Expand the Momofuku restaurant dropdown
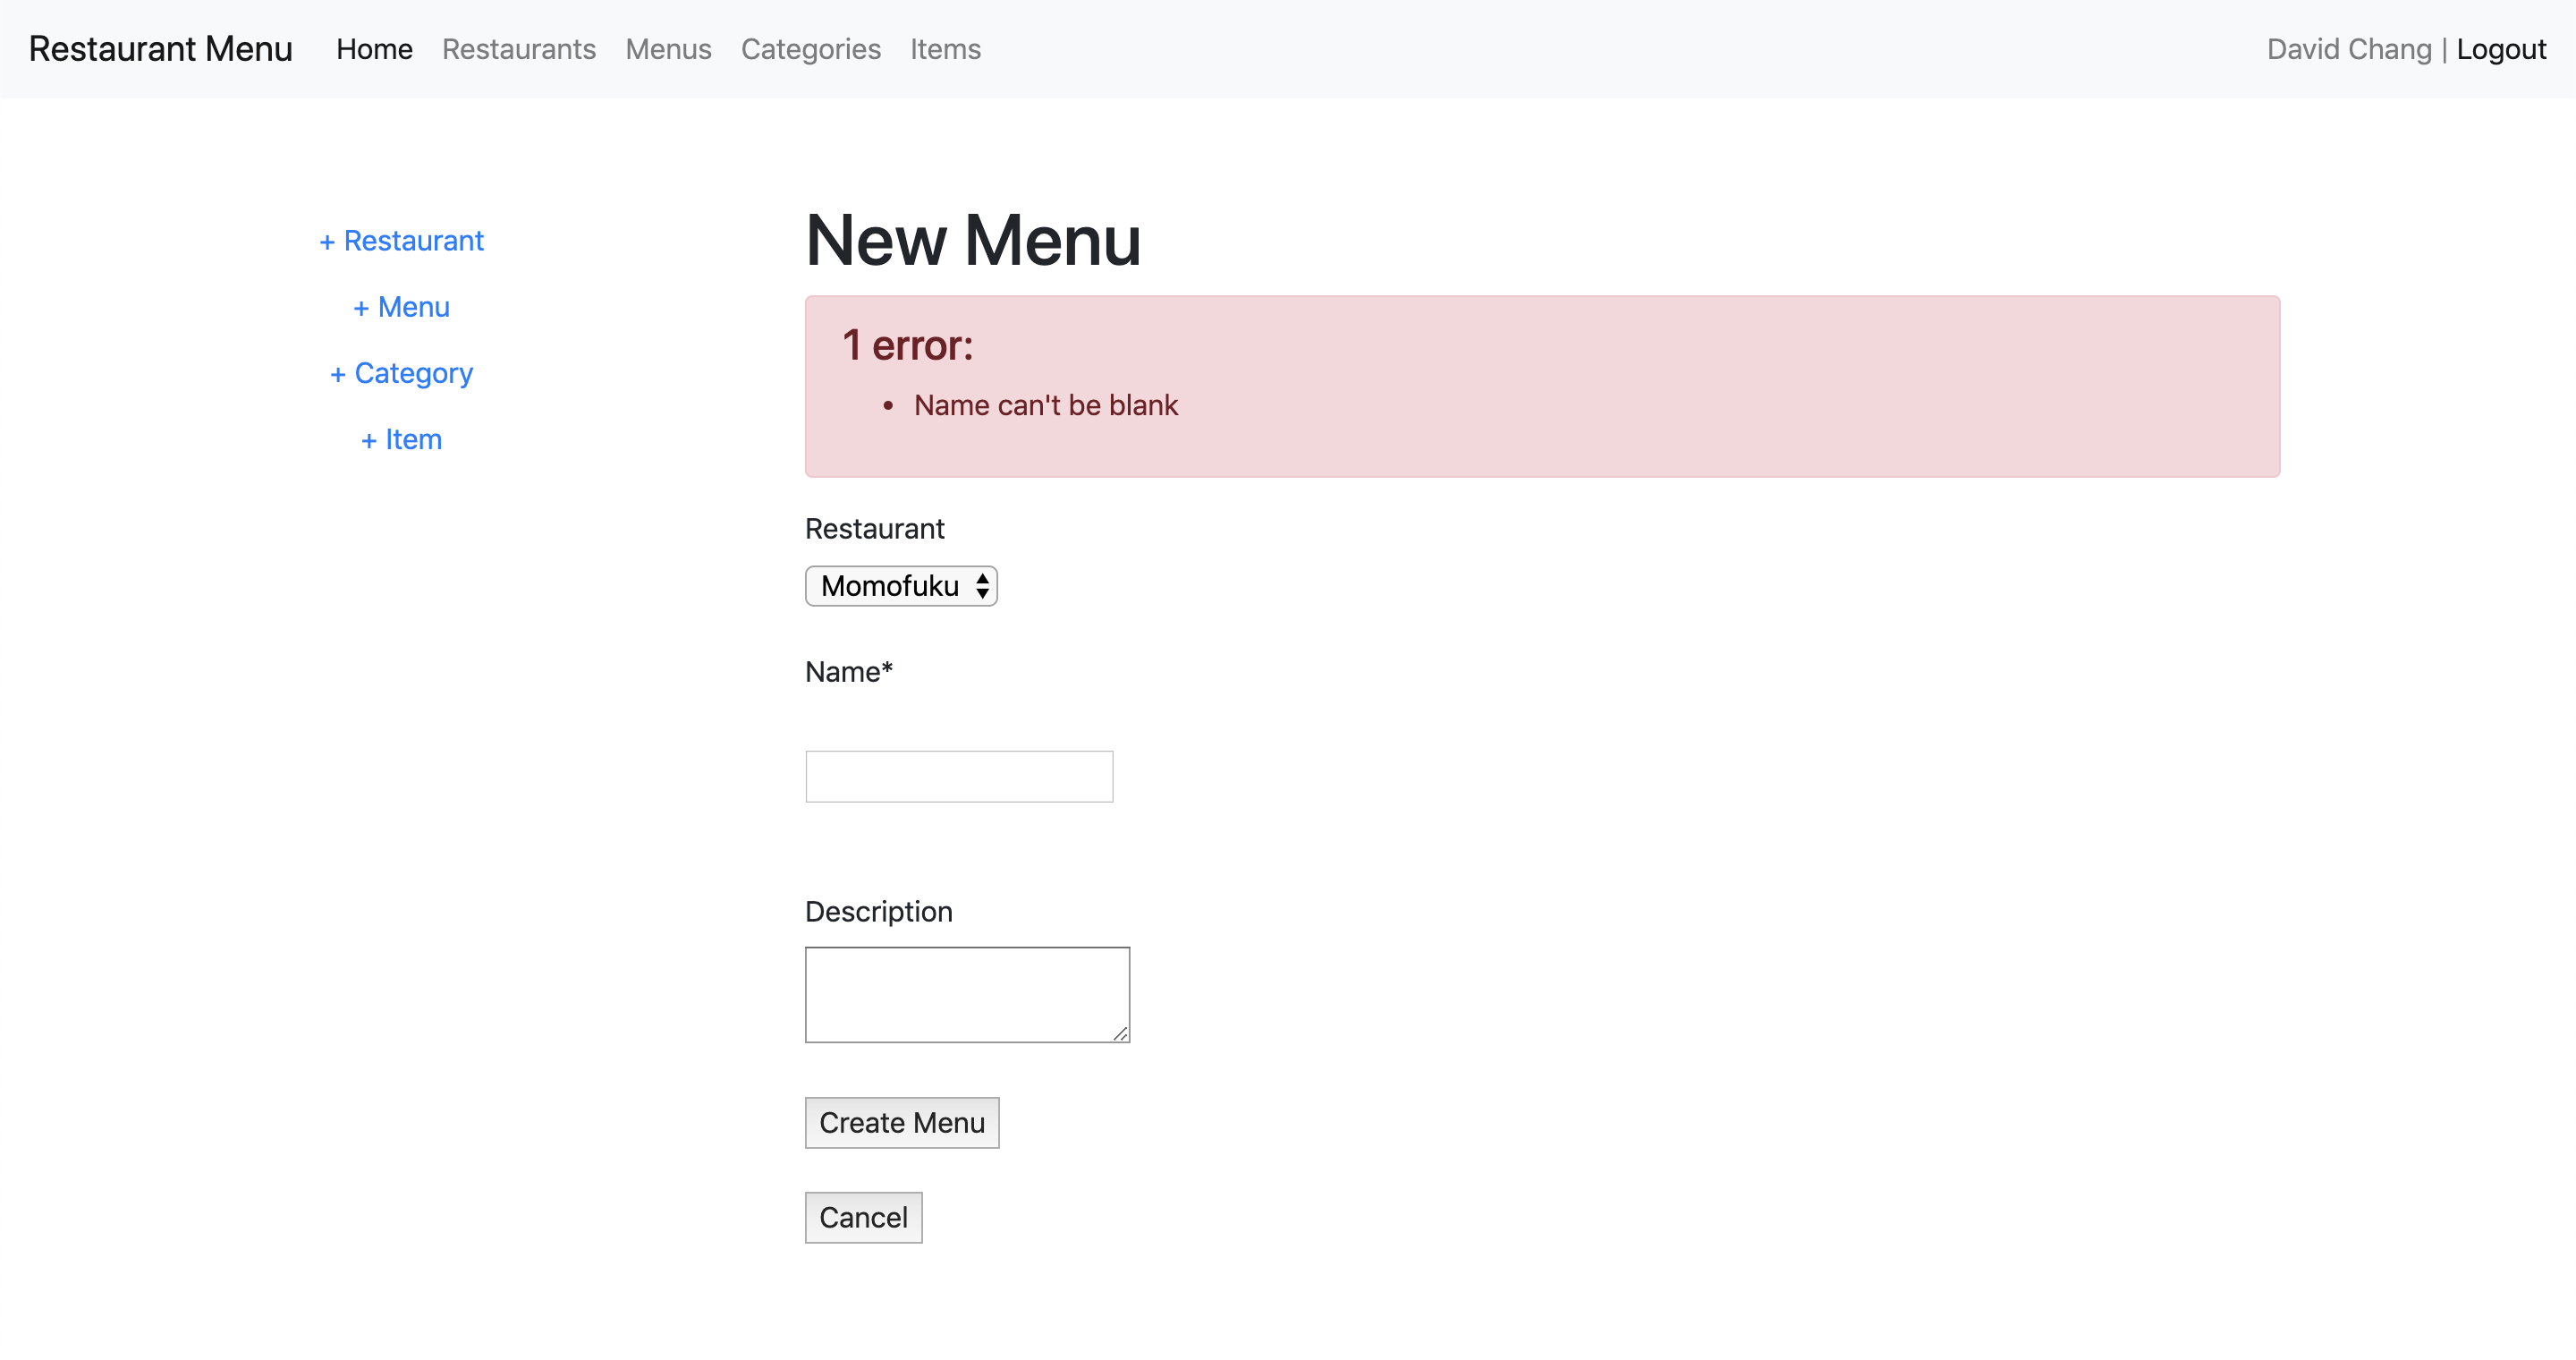Screen dimensions: 2576x1360 pos(901,586)
